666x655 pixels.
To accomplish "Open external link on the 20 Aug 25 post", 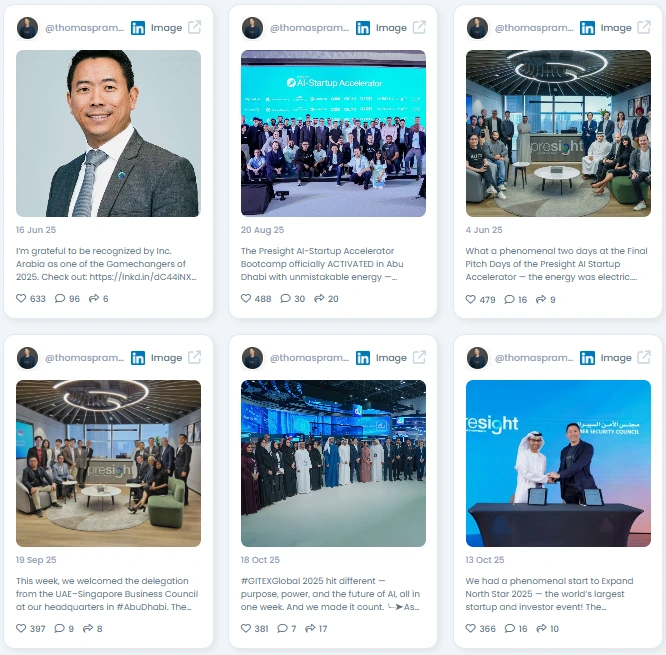I will coord(419,28).
